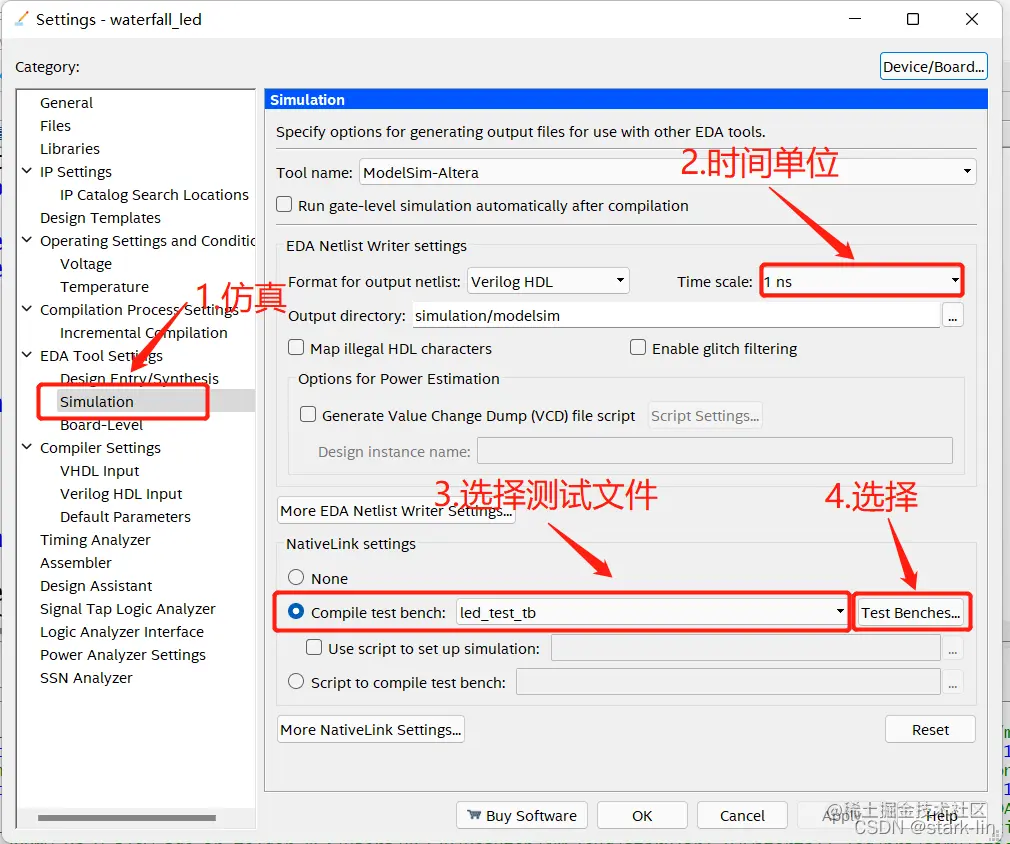Select Assembler category
Image resolution: width=1010 pixels, height=844 pixels.
tap(75, 563)
